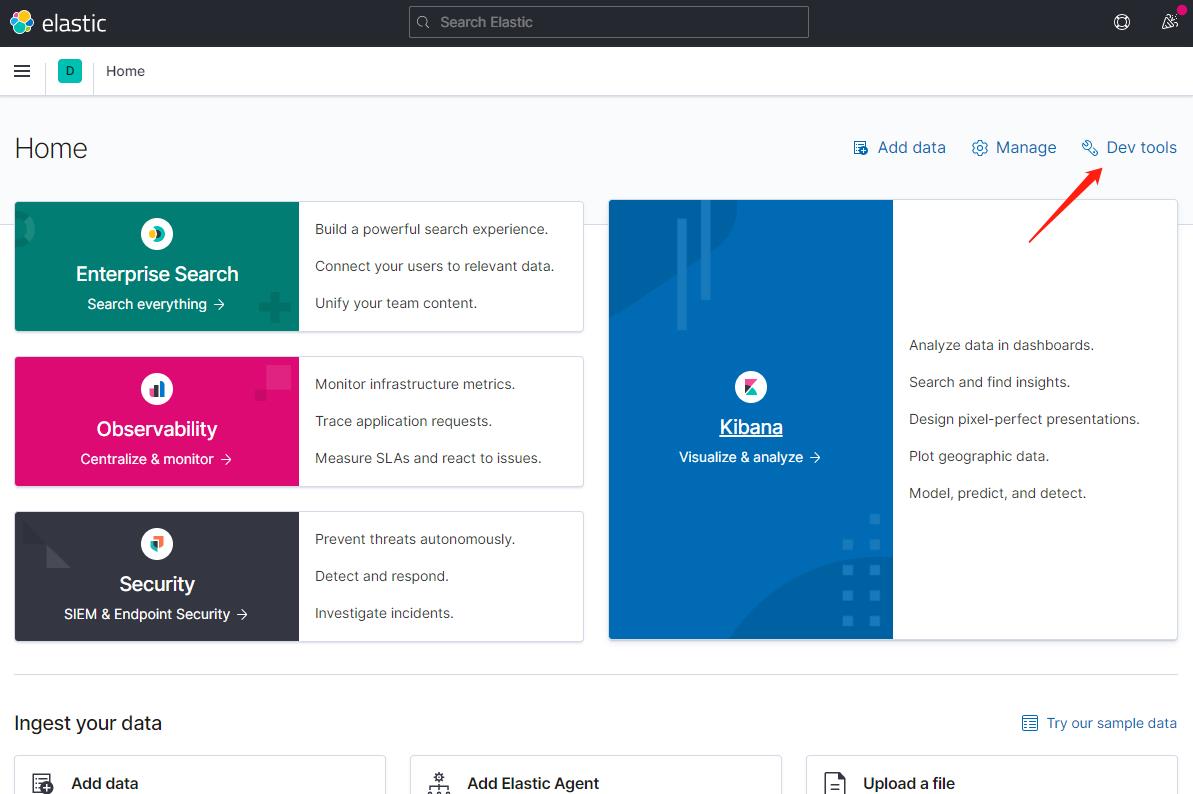
Task: Open the Kibana title link
Action: point(751,427)
